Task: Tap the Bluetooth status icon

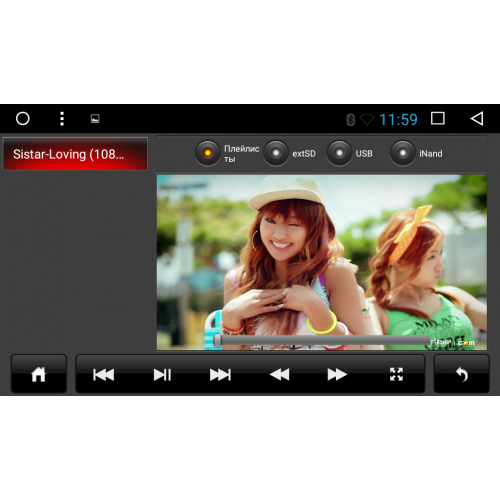Action: [350, 119]
